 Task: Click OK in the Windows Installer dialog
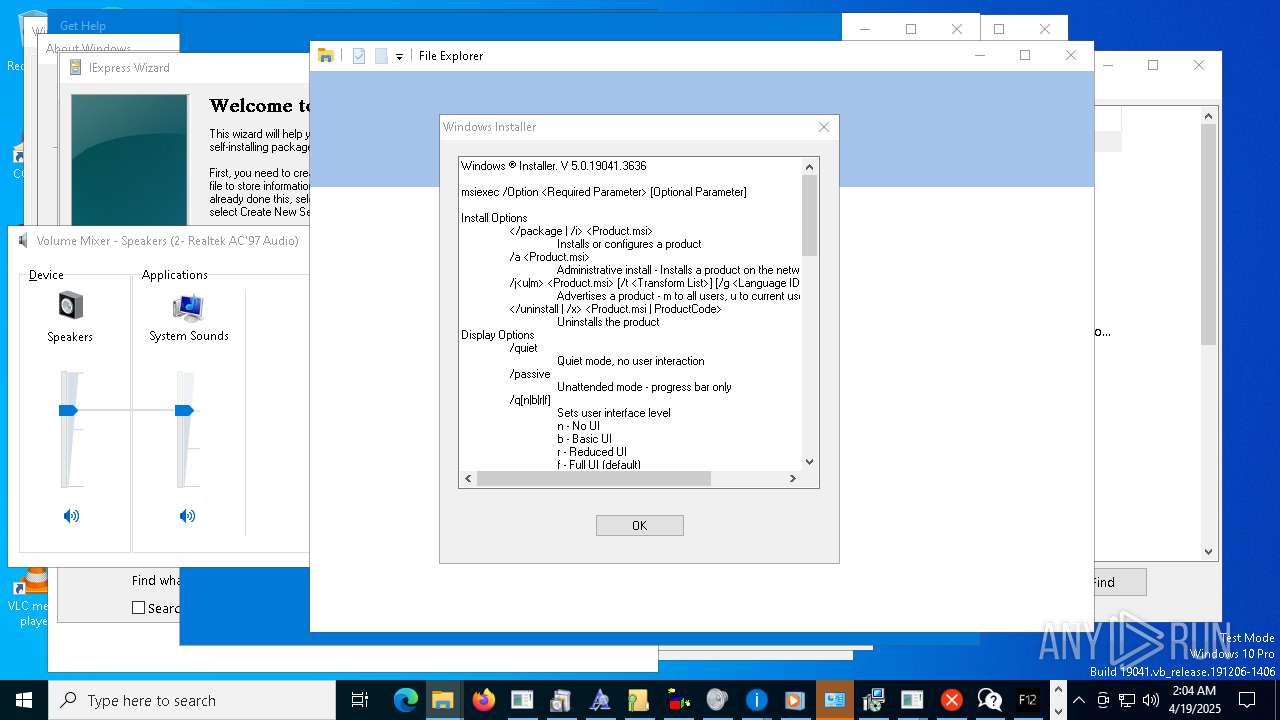click(639, 525)
